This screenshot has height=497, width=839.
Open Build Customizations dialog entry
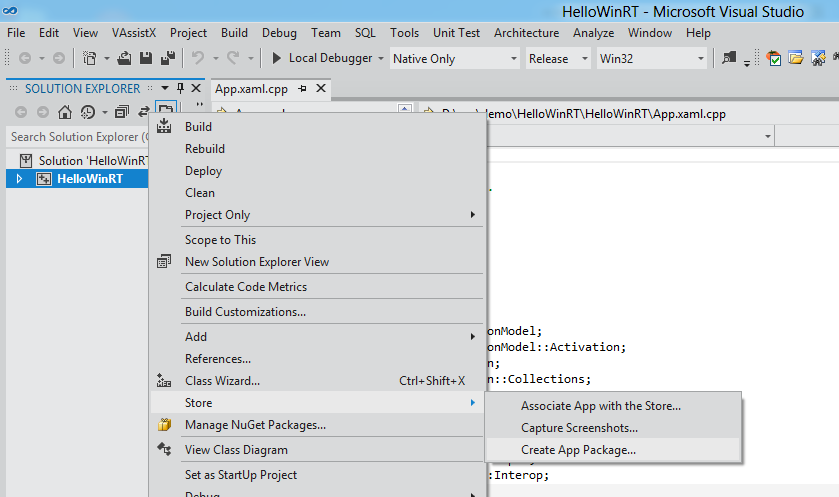click(x=318, y=312)
